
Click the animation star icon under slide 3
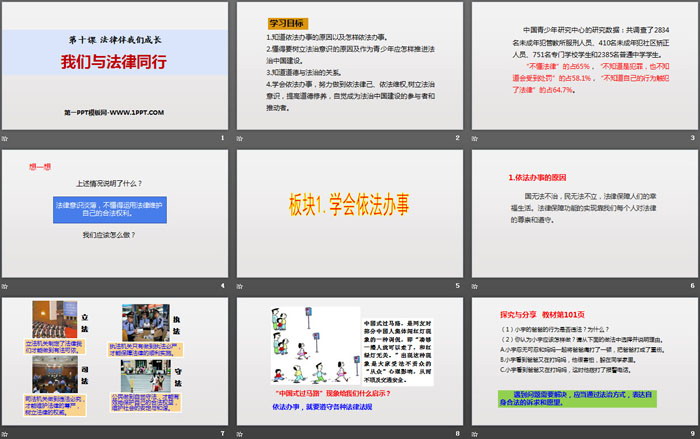[475, 138]
